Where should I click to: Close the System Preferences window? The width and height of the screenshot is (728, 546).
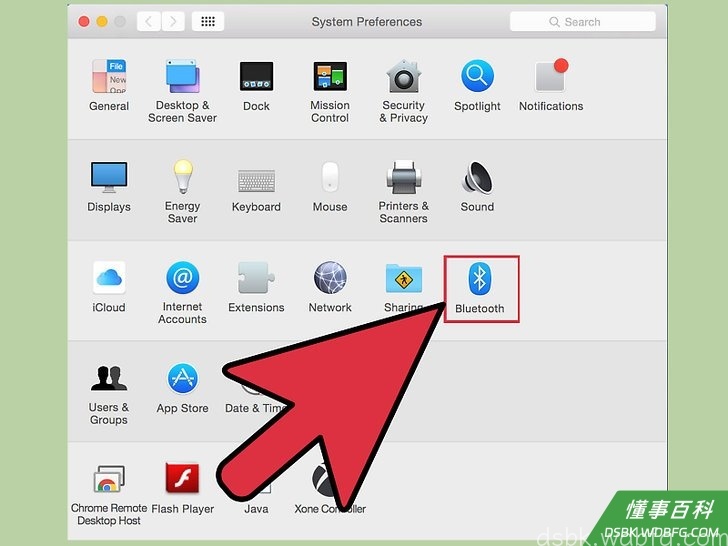click(84, 21)
